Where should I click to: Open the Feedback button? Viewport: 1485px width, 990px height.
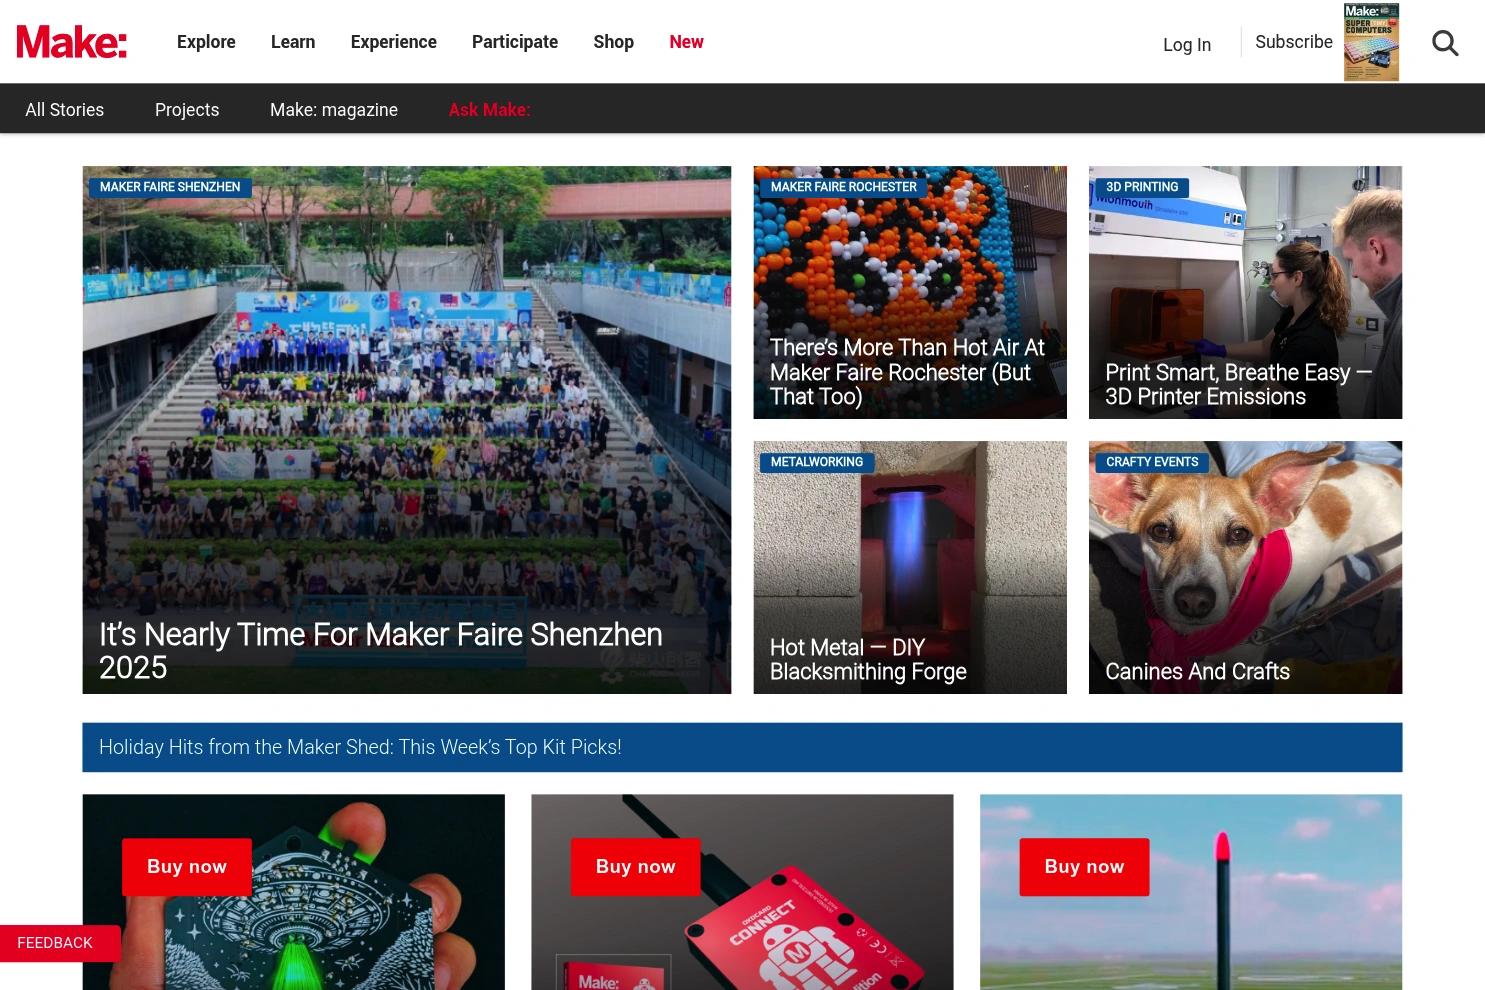55,943
